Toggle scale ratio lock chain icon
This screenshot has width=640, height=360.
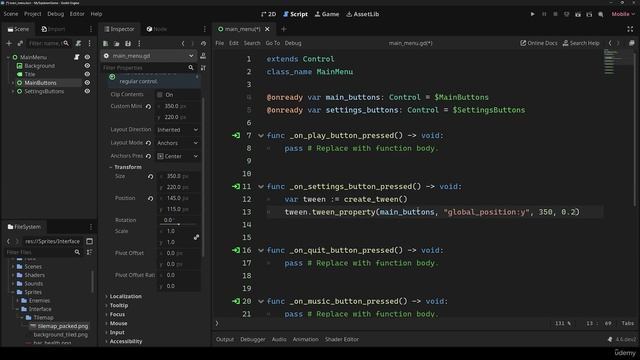tap(196, 237)
